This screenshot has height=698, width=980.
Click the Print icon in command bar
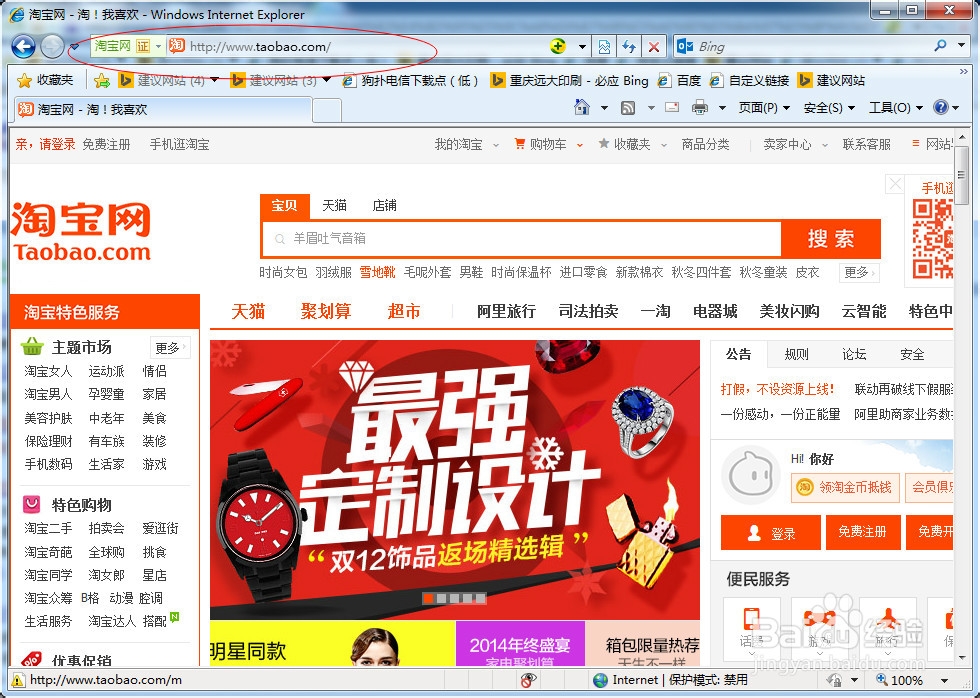[700, 107]
